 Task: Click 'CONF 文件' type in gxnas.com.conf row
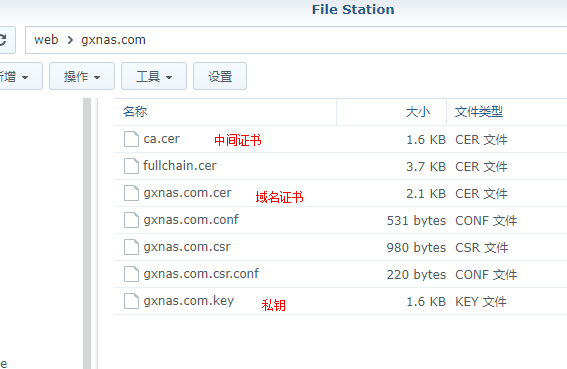tap(486, 221)
